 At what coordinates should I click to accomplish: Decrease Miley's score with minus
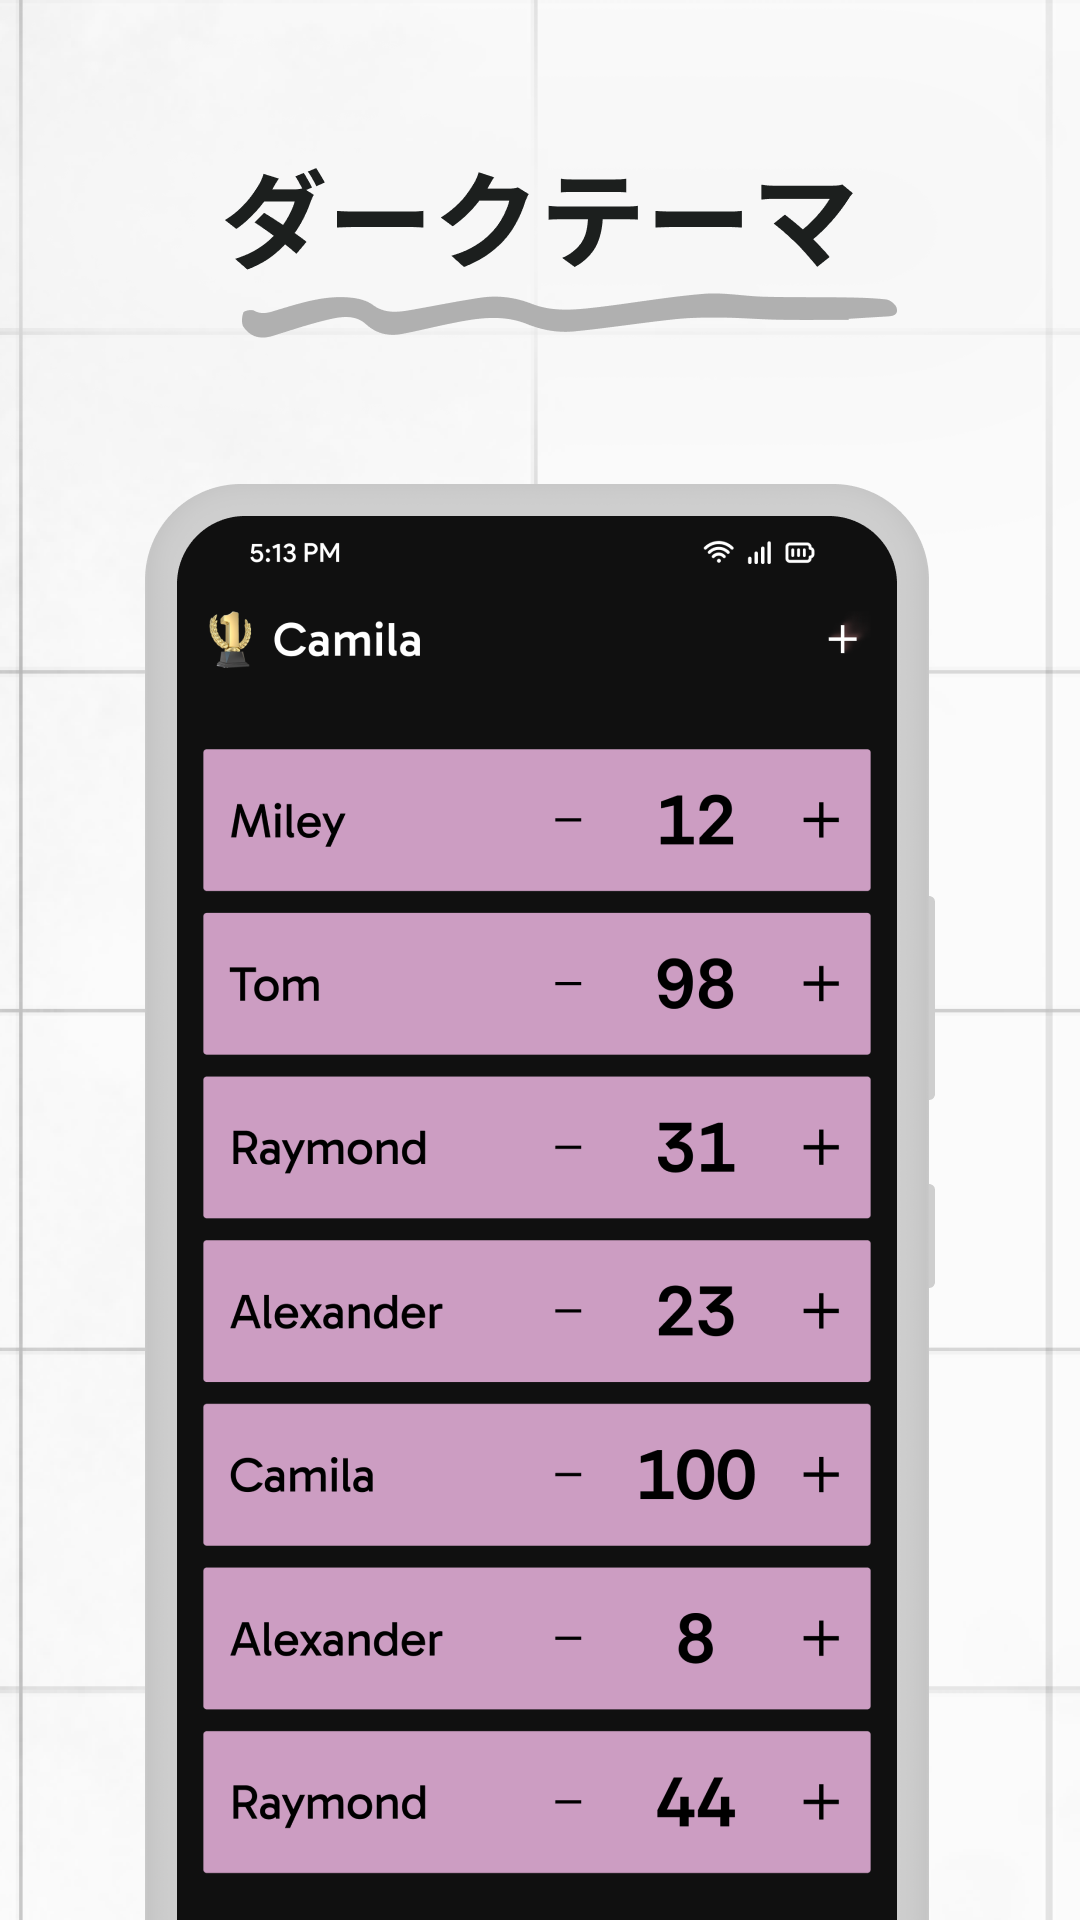pos(568,821)
